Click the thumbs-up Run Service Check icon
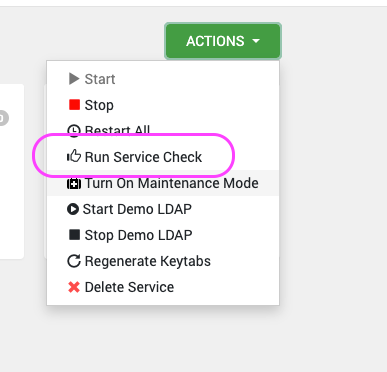 click(x=74, y=156)
